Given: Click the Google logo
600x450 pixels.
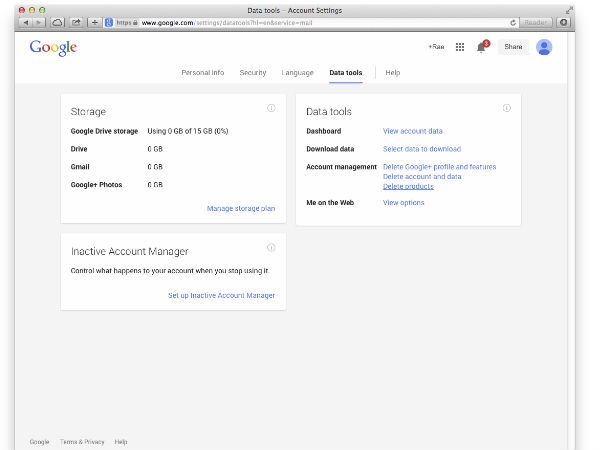Looking at the screenshot, I should tap(53, 48).
